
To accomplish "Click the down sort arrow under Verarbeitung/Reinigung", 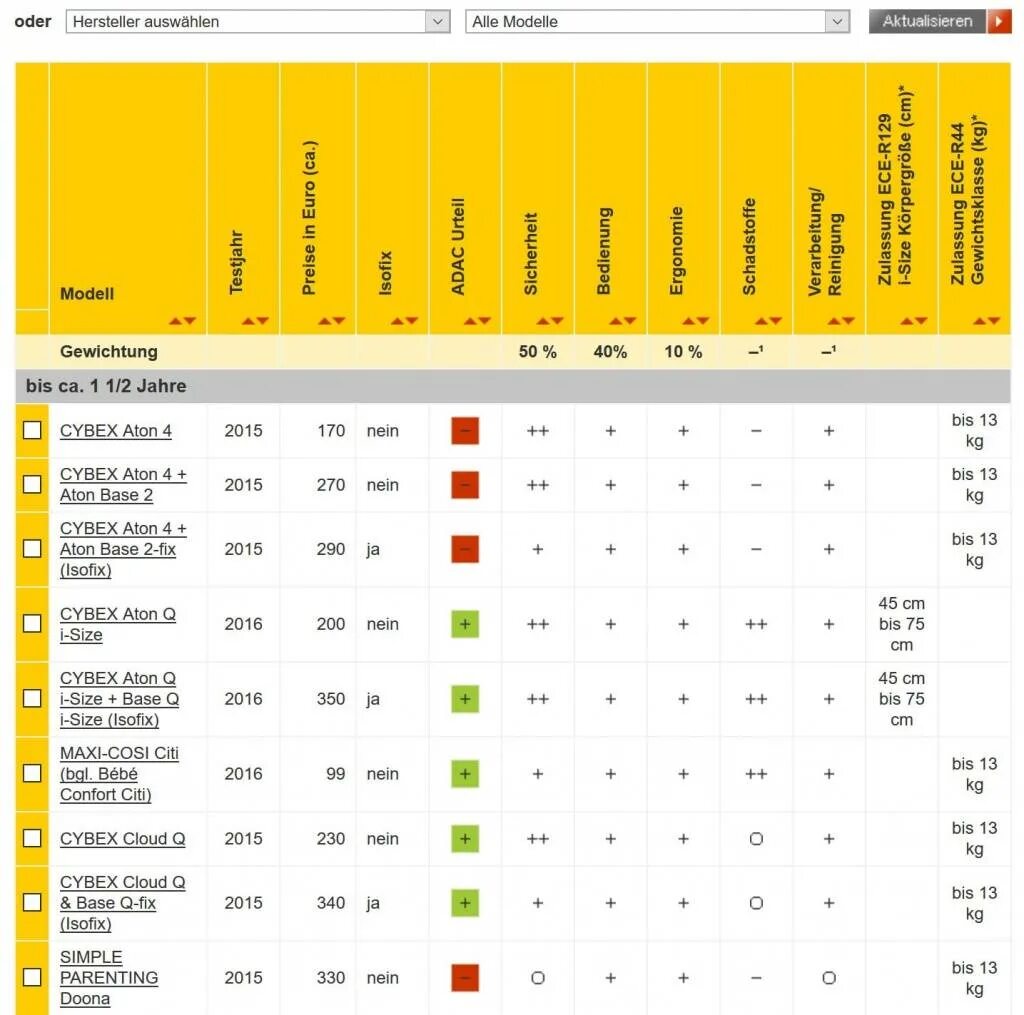I will pos(848,321).
